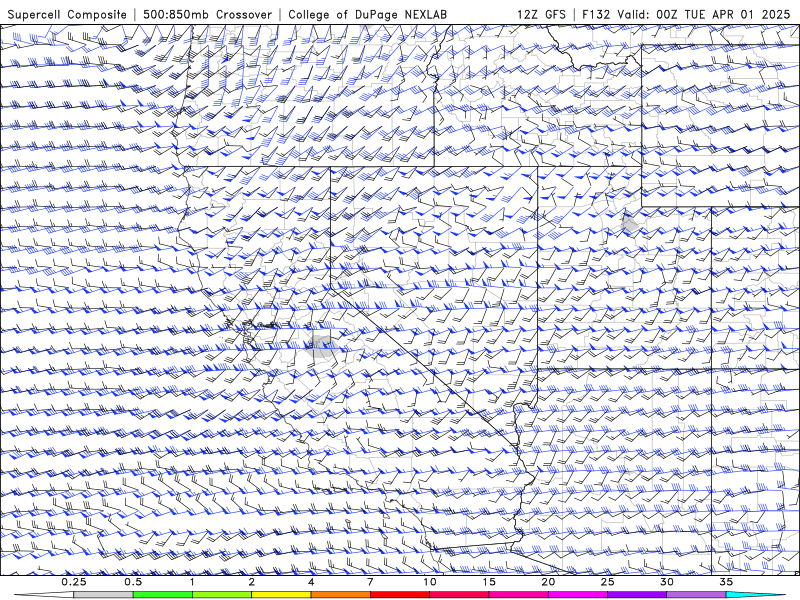Click the red swatch between 7 and 10
Viewport: 800px width, 600px height.
point(400,595)
